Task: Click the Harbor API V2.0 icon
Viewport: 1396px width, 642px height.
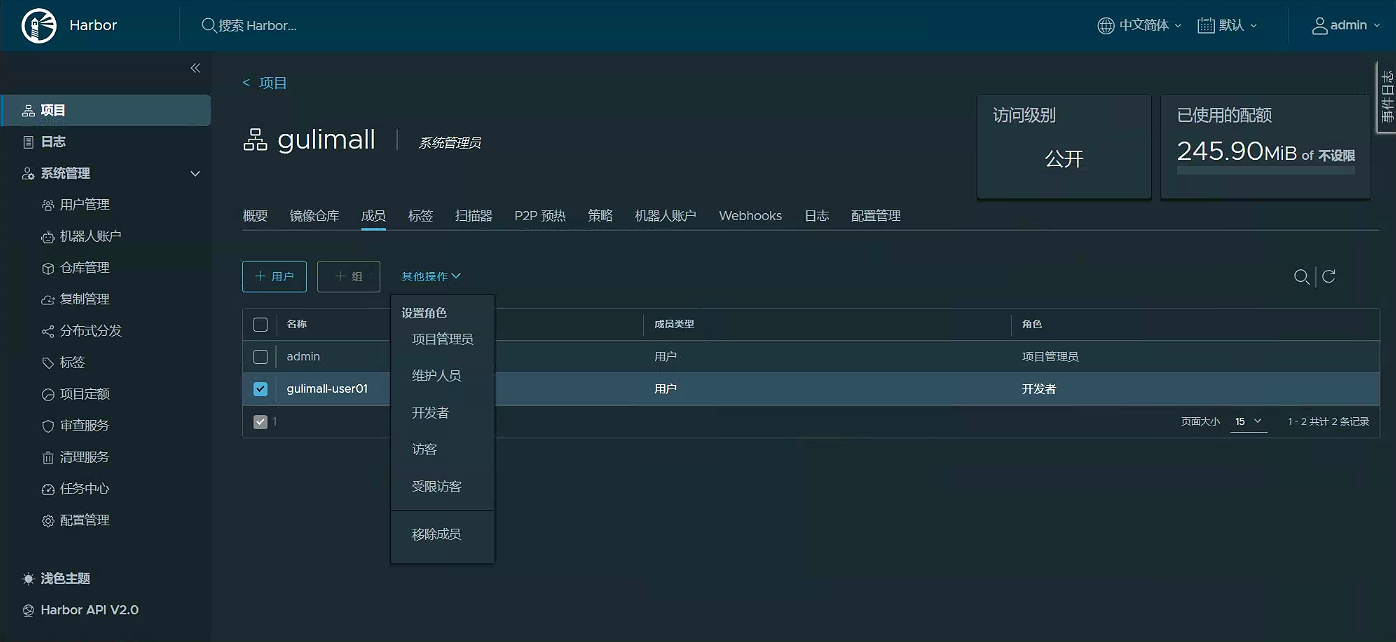Action: (28, 610)
